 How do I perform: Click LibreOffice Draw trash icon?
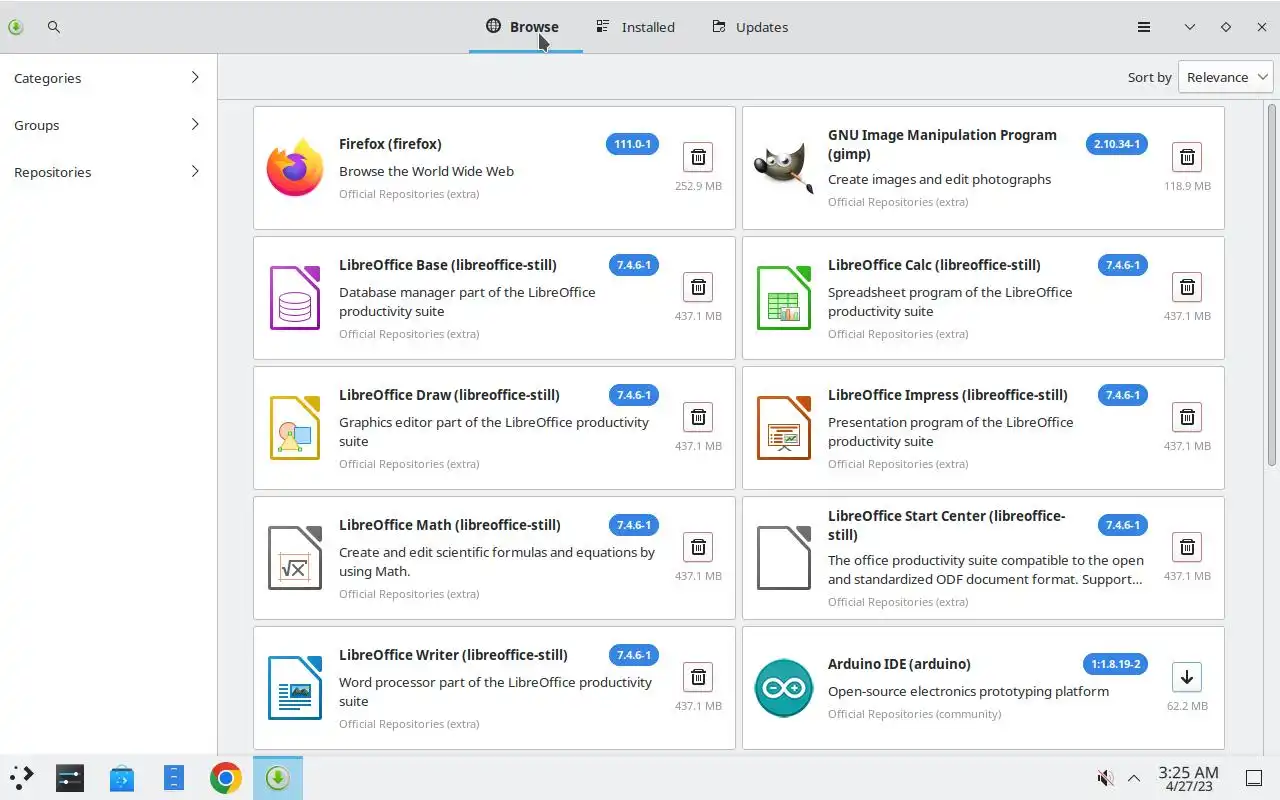pyautogui.click(x=698, y=417)
